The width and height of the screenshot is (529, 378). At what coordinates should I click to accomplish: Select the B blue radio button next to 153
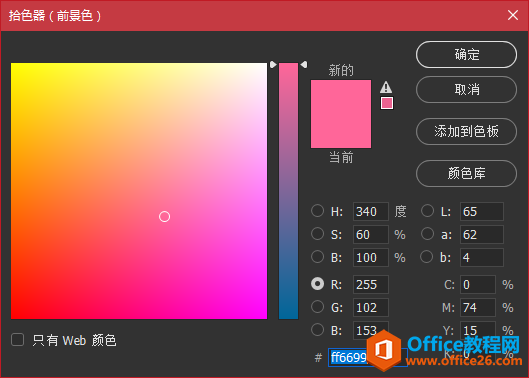[x=317, y=330]
